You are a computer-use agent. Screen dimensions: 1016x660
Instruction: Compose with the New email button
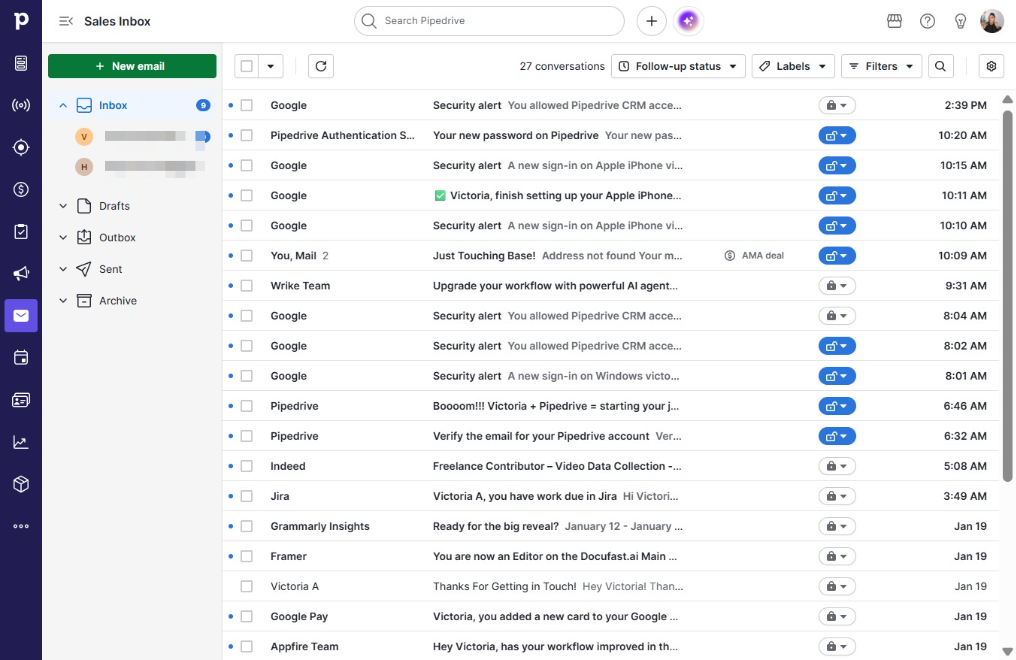tap(132, 66)
